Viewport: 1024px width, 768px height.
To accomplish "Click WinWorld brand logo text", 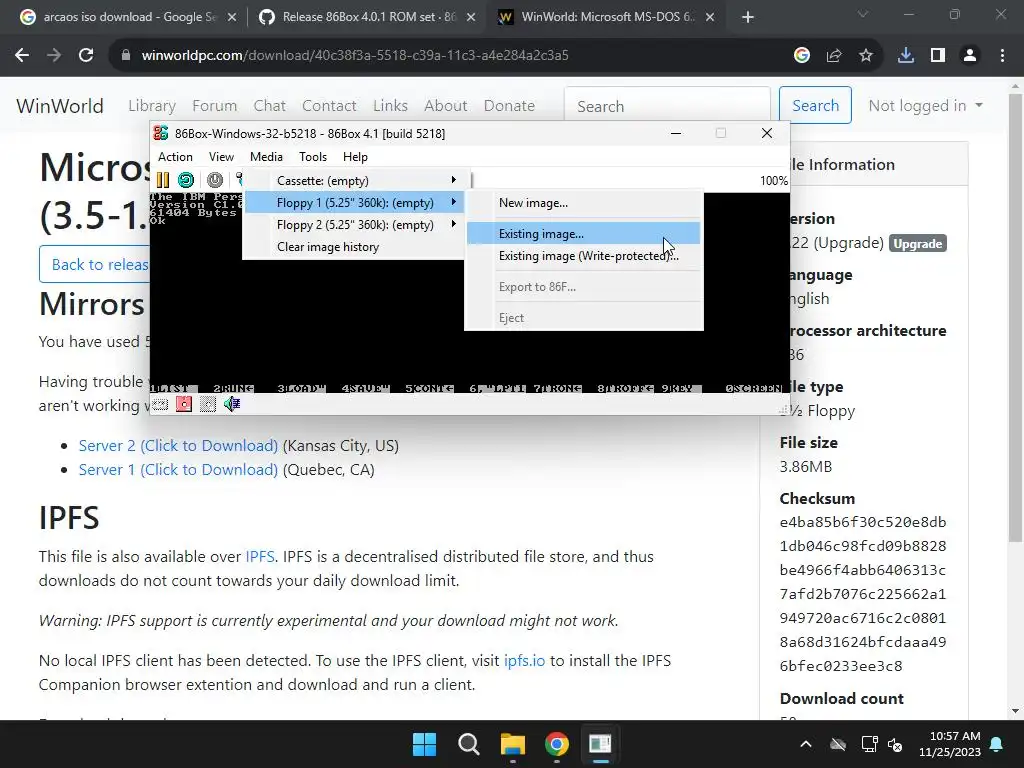I will pos(60,106).
